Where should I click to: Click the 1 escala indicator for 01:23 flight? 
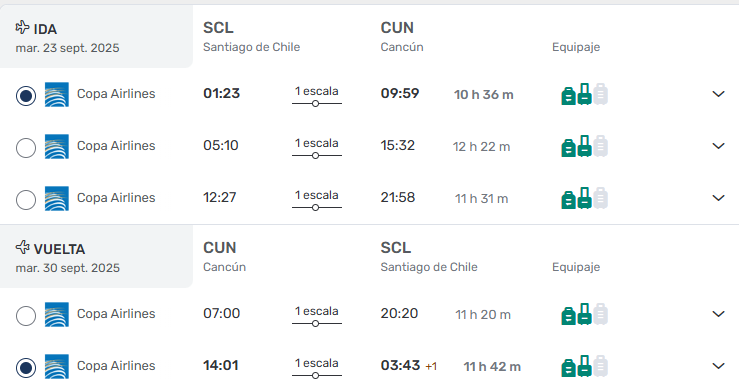pos(317,96)
